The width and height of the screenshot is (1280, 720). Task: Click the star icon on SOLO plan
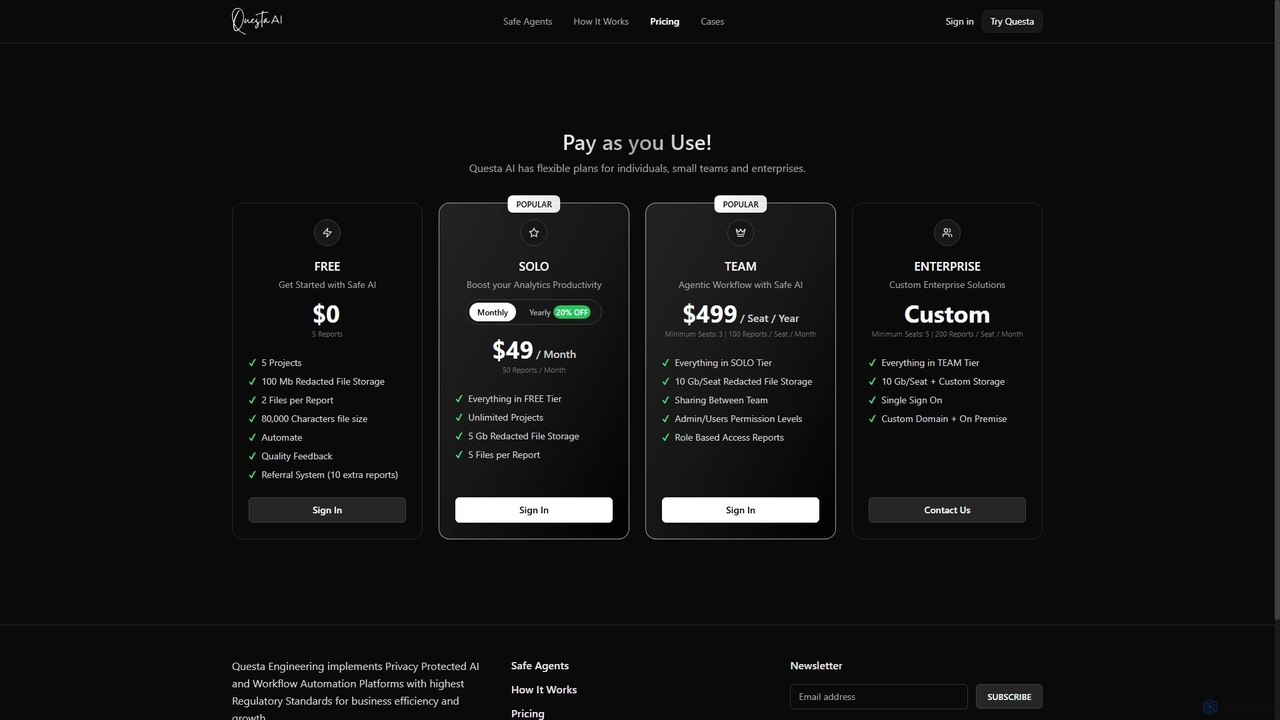[x=534, y=233]
